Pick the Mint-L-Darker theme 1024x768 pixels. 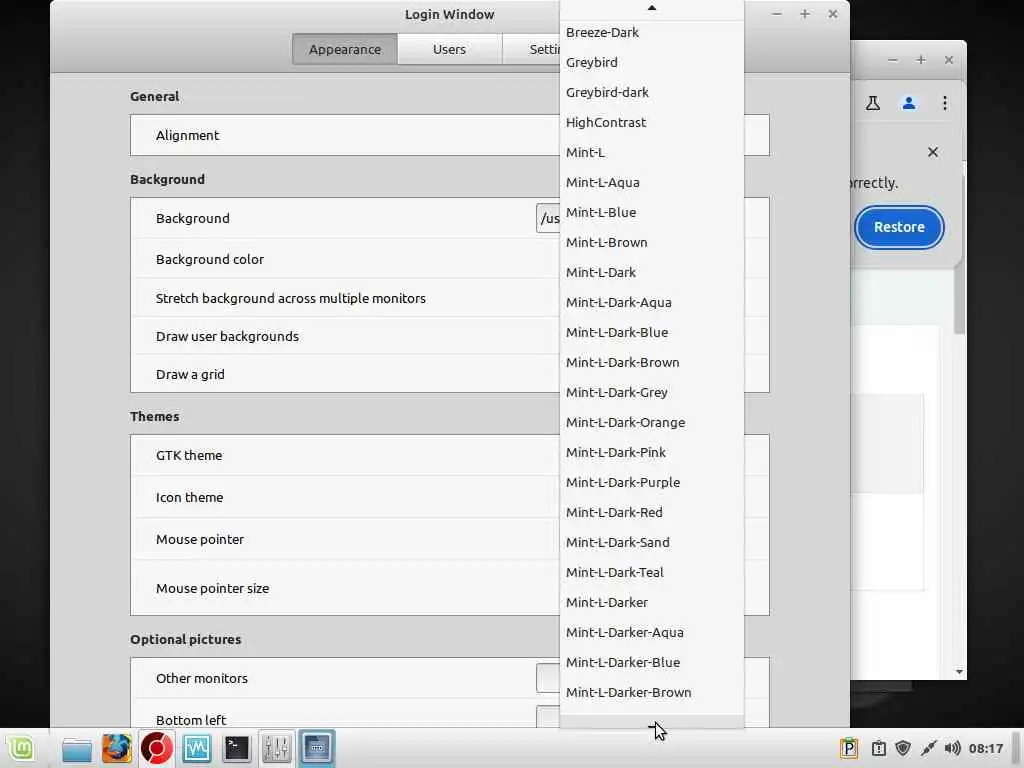tap(652, 603)
